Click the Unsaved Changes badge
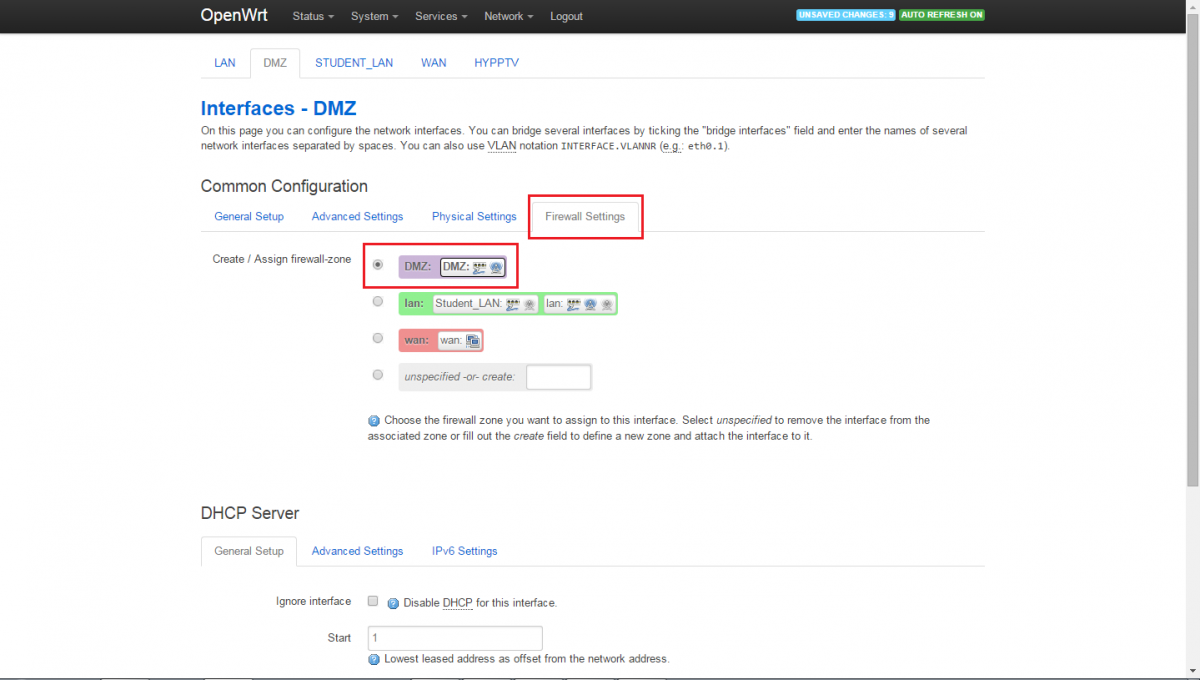Viewport: 1200px width, 680px height. click(845, 15)
